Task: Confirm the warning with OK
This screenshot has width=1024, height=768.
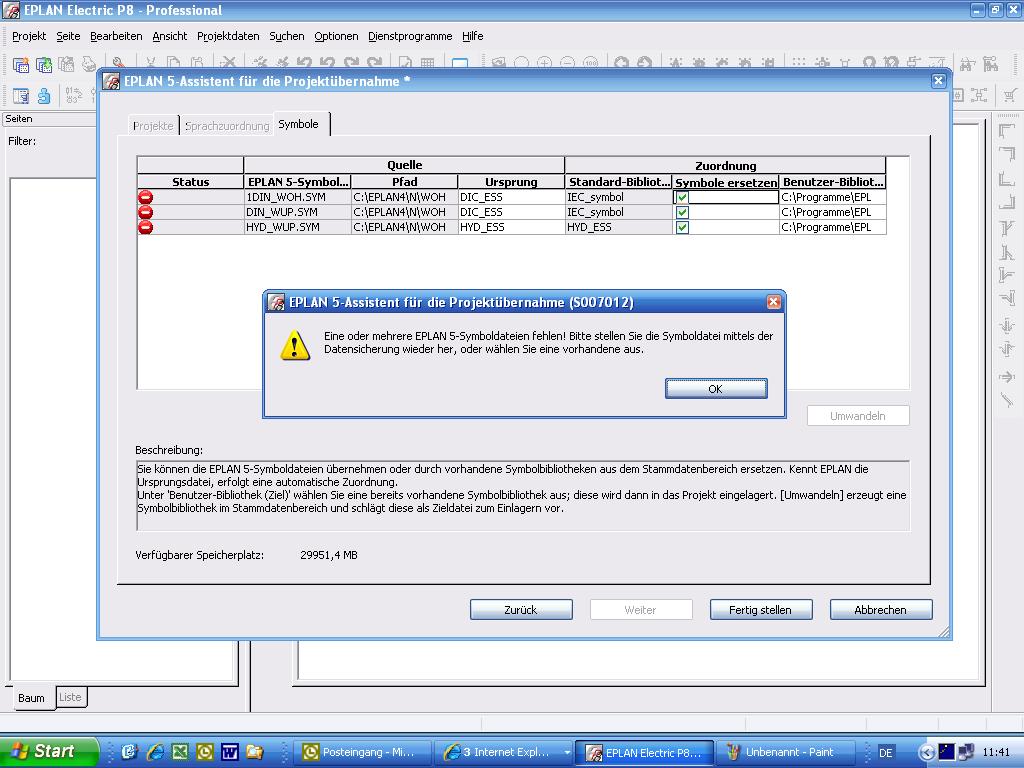Action: [716, 389]
